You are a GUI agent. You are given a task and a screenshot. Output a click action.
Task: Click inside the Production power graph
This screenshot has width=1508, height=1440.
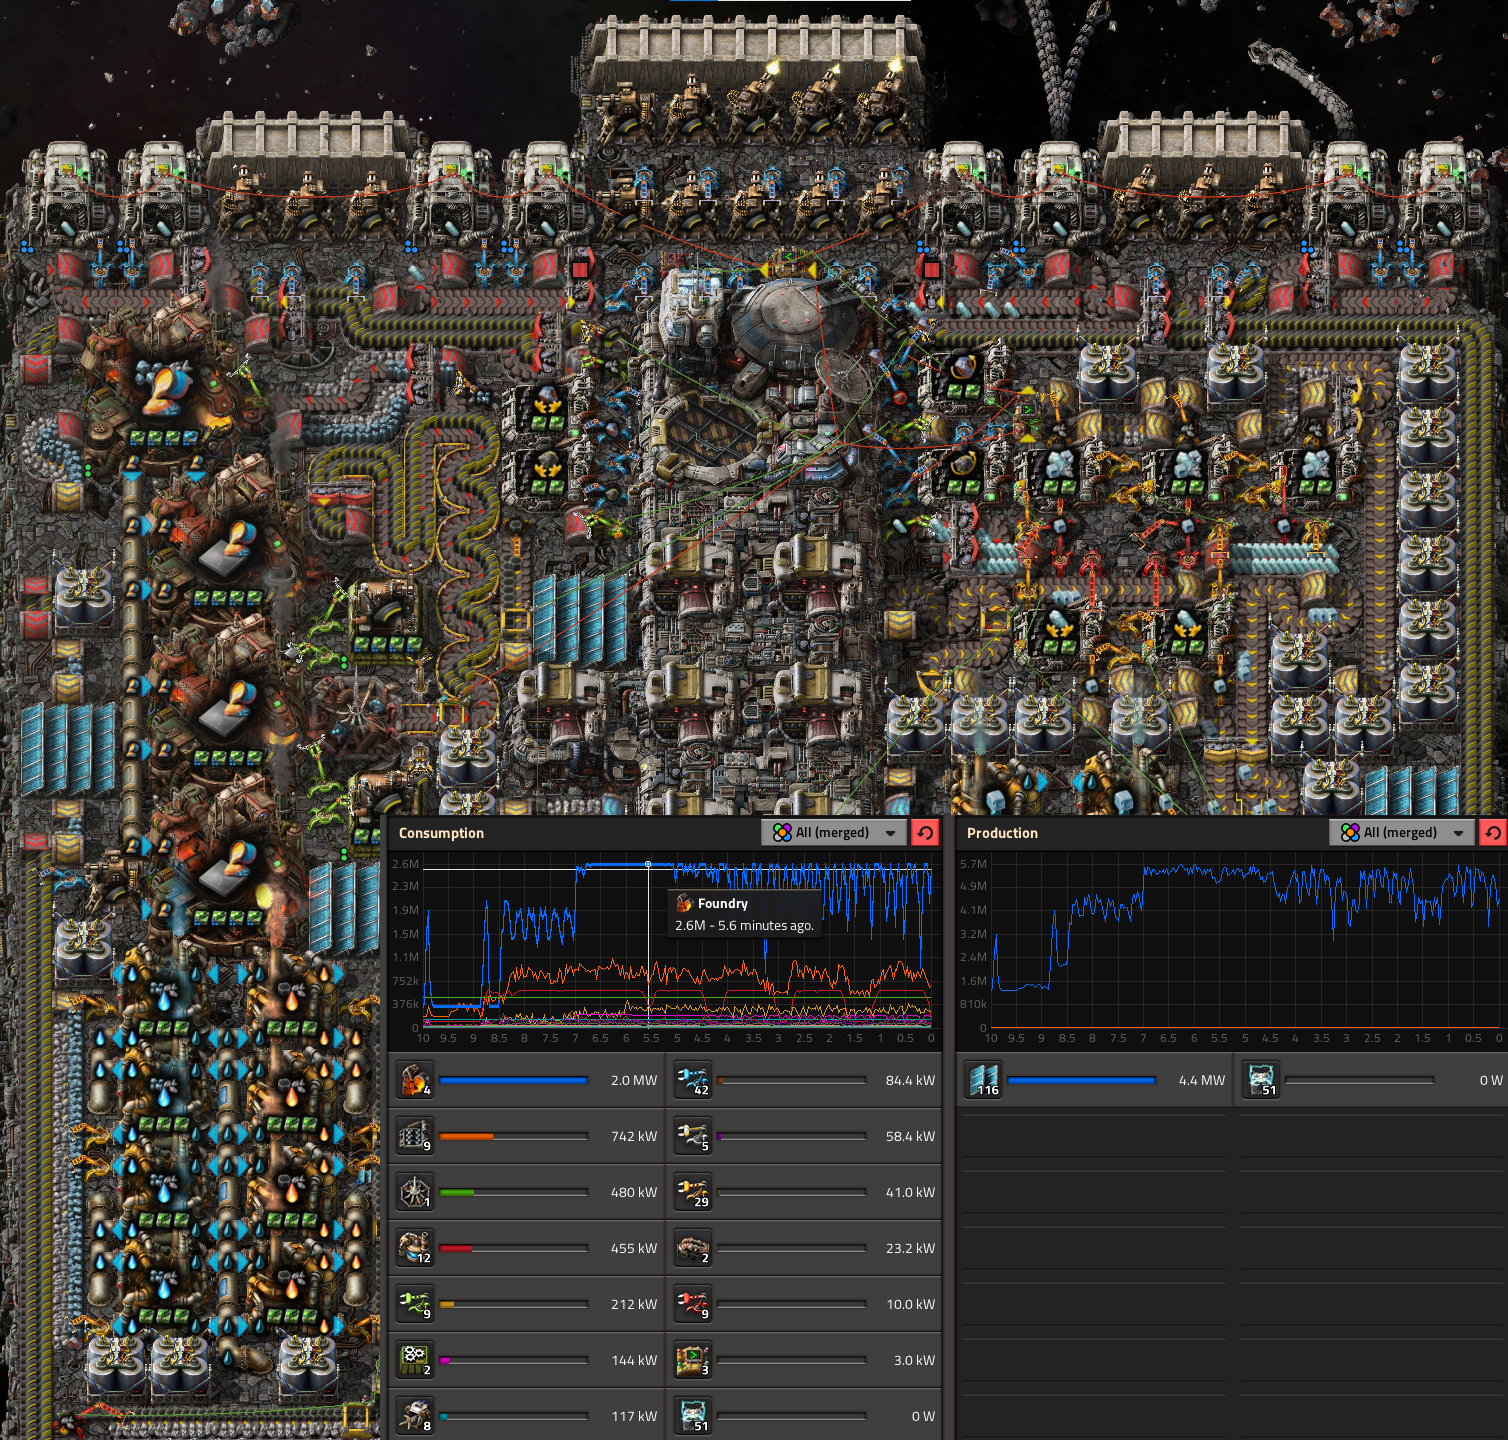(x=1245, y=945)
